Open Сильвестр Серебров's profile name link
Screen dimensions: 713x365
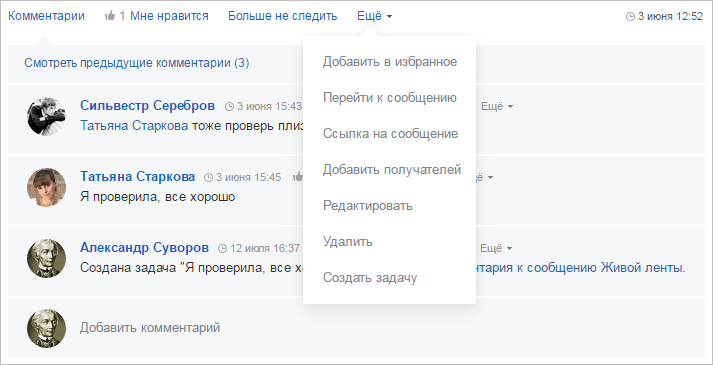(x=147, y=105)
